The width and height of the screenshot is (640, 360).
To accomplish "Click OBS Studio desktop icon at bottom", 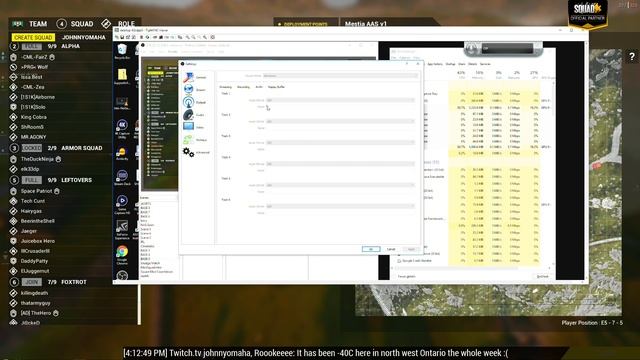I will (x=122, y=276).
